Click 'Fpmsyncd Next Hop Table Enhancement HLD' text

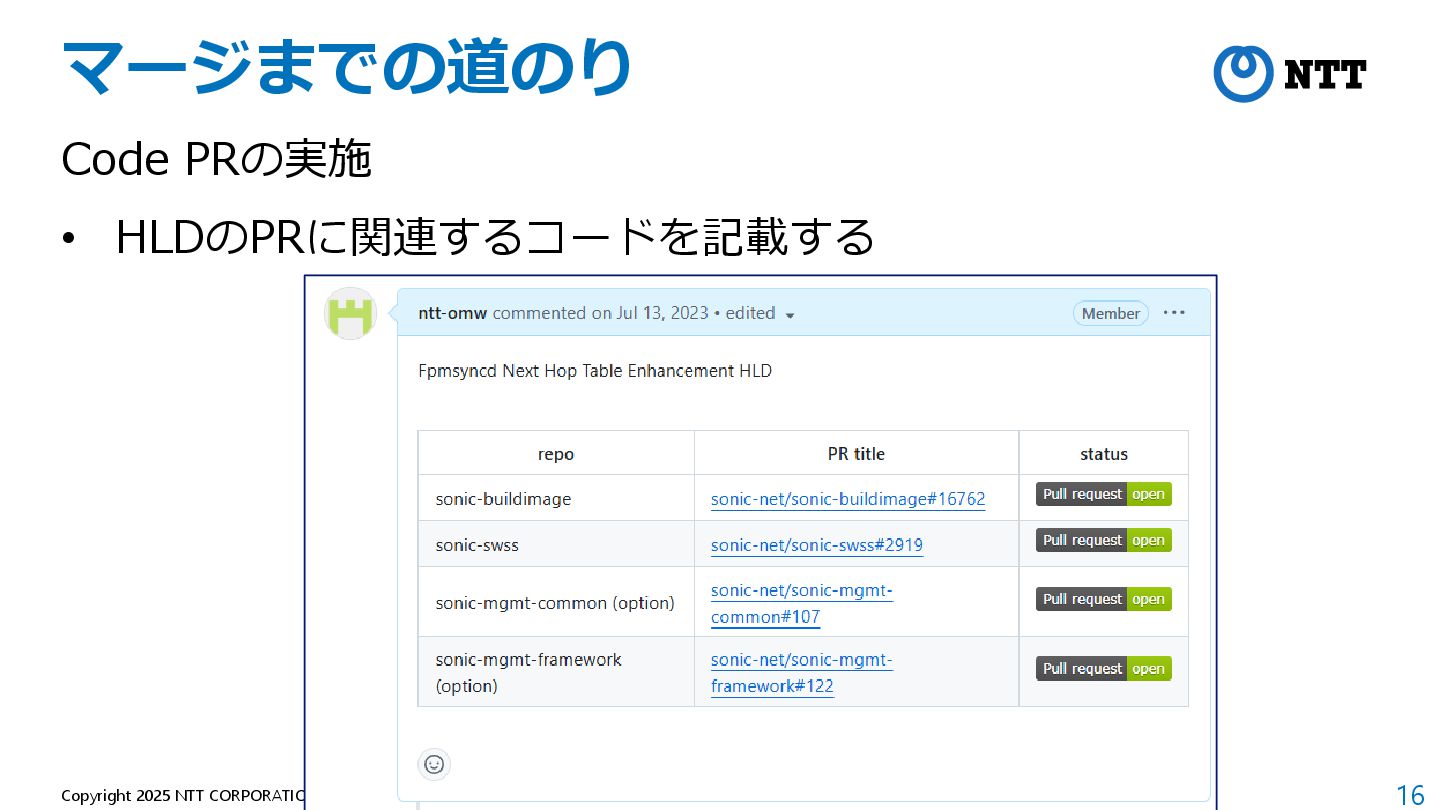coord(595,371)
